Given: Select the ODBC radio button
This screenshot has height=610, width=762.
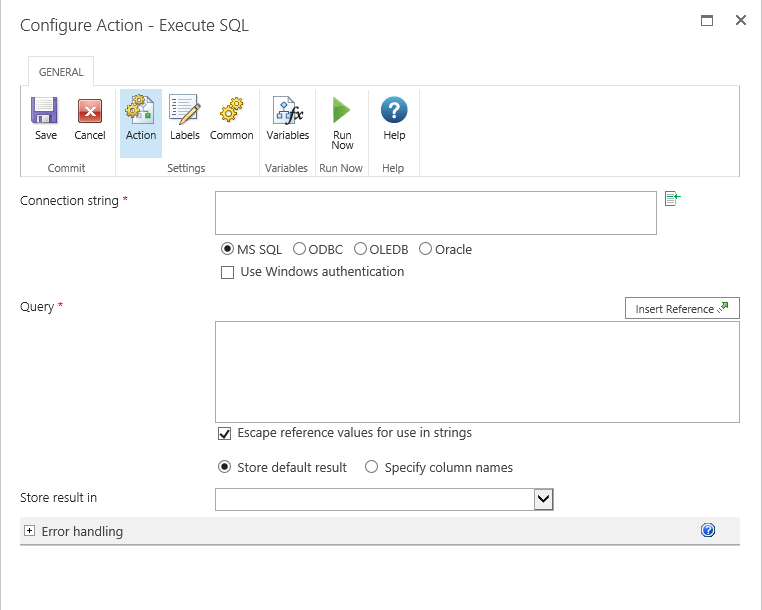Looking at the screenshot, I should pos(299,249).
